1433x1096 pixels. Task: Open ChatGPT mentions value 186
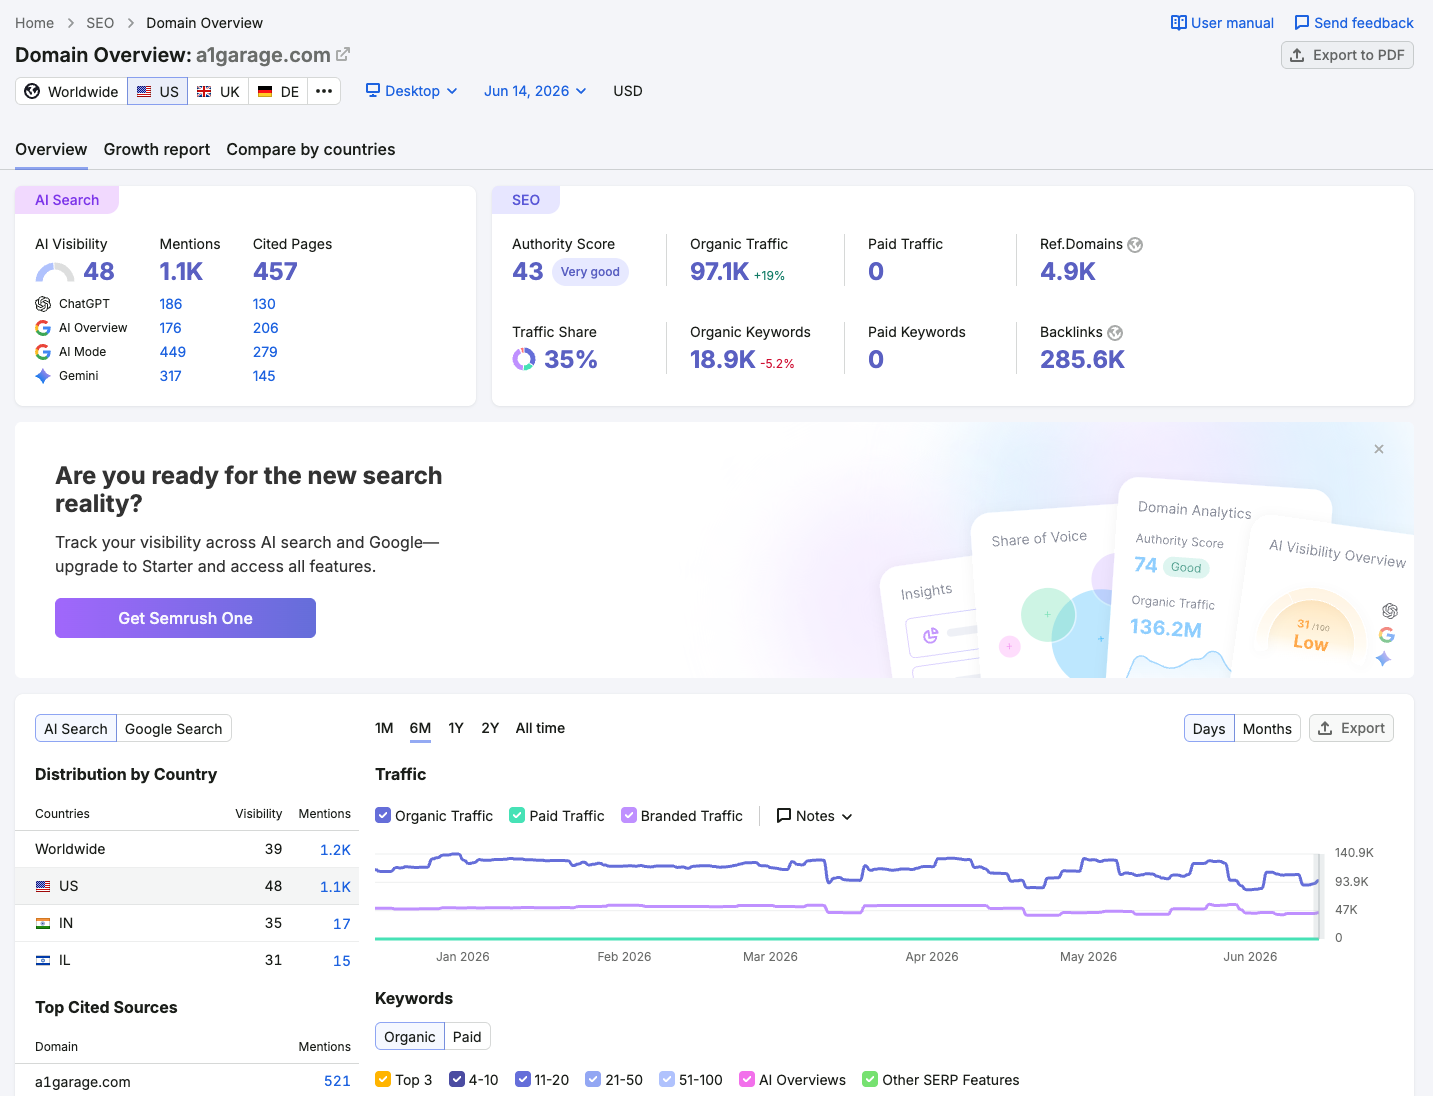[171, 304]
